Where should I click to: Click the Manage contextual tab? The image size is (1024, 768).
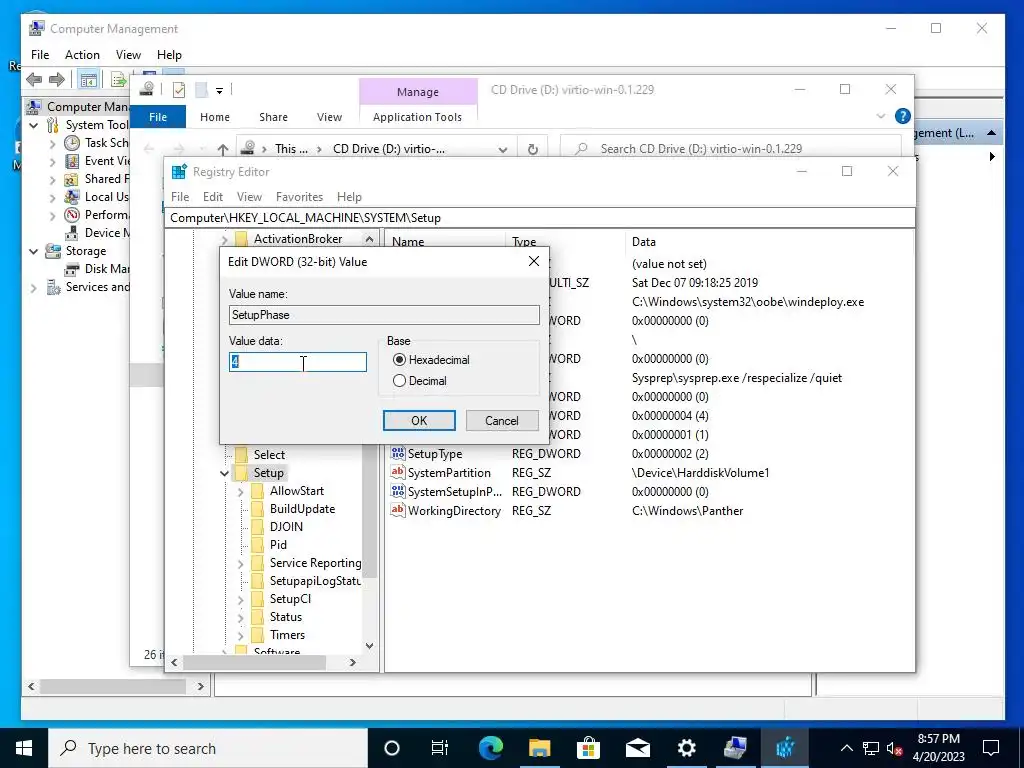click(418, 92)
